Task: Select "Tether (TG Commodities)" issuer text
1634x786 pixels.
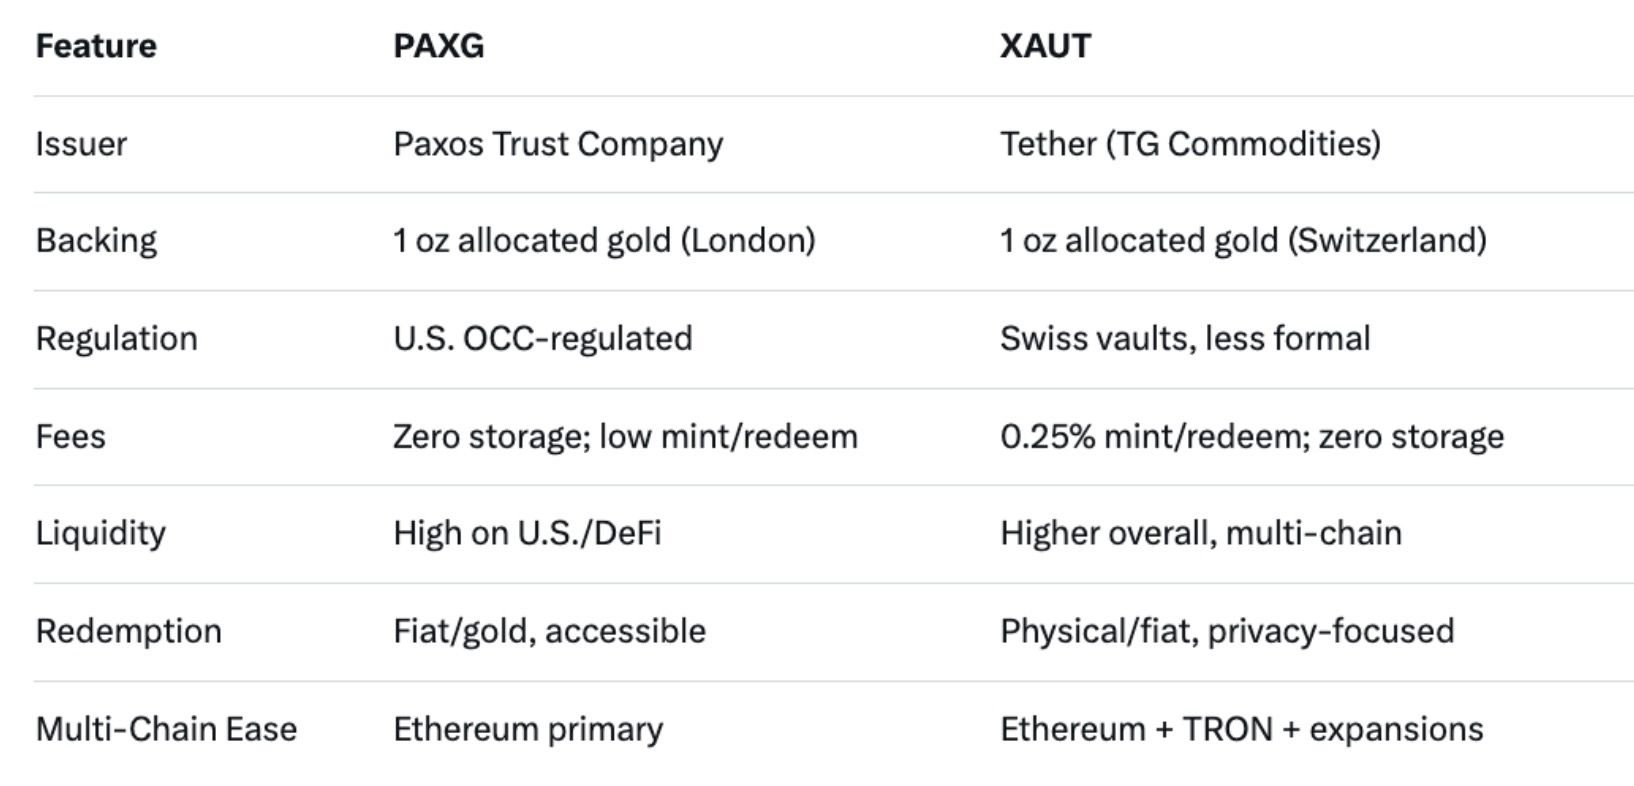Action: click(1190, 144)
